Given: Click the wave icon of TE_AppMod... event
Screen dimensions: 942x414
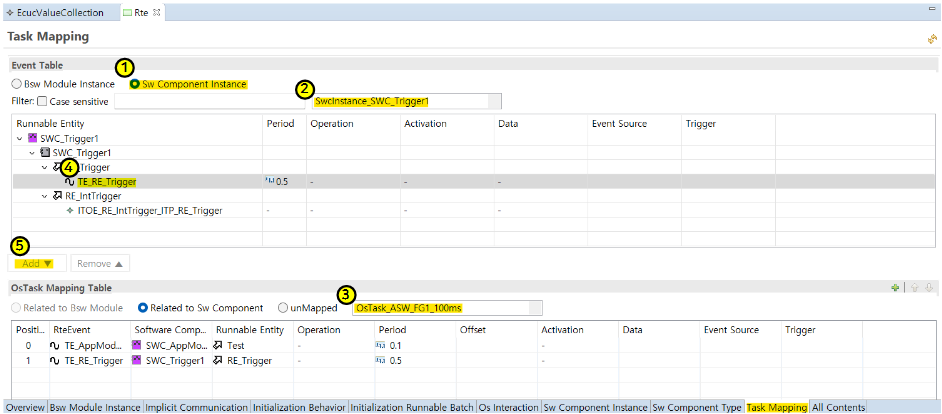Looking at the screenshot, I should click(x=56, y=346).
